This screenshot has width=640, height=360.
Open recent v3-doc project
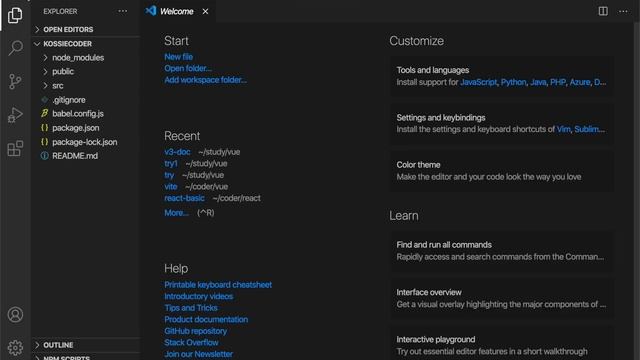tap(177, 152)
